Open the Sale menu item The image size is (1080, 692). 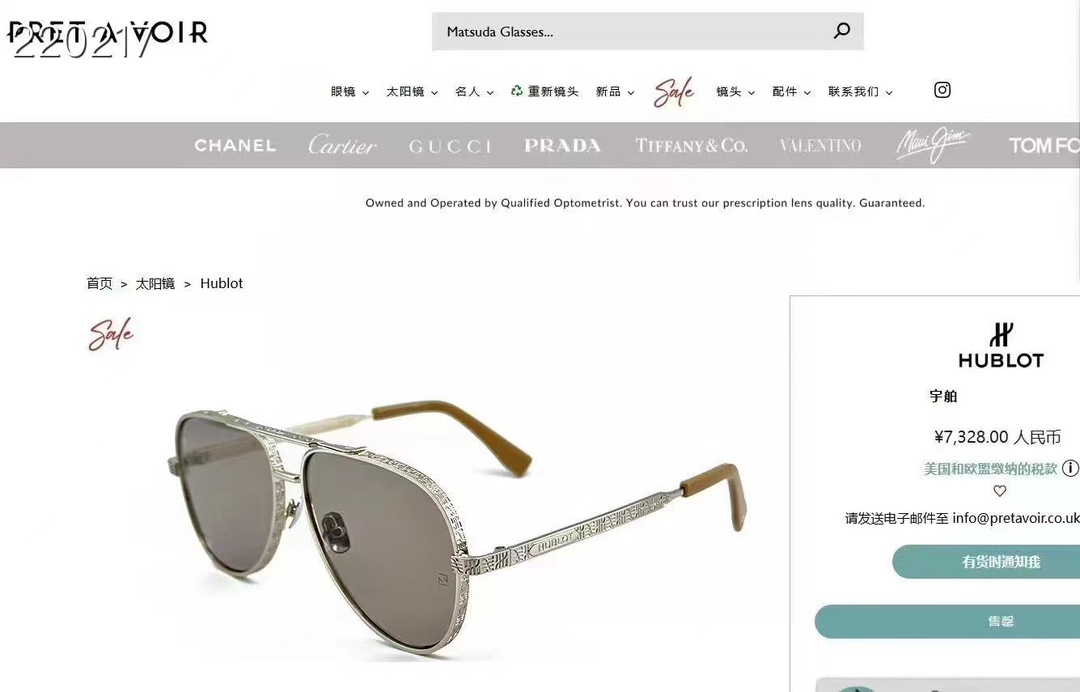pos(674,92)
